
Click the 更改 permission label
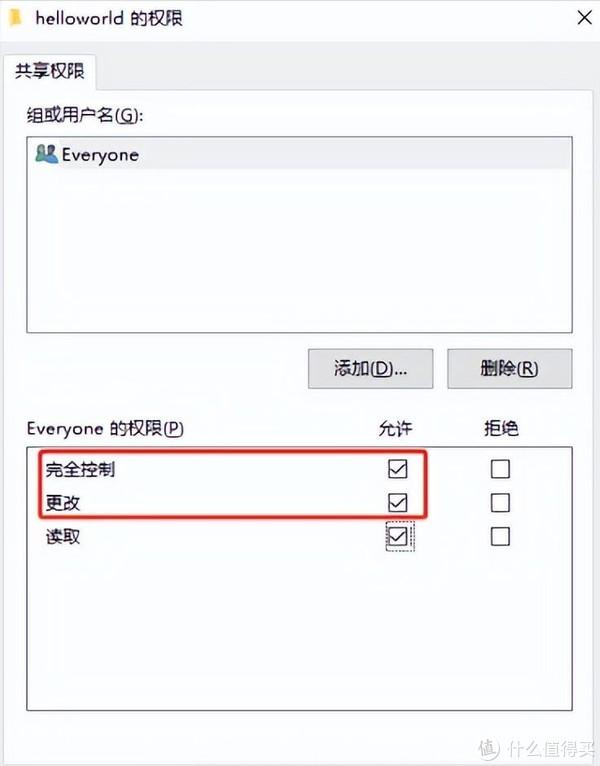(63, 503)
